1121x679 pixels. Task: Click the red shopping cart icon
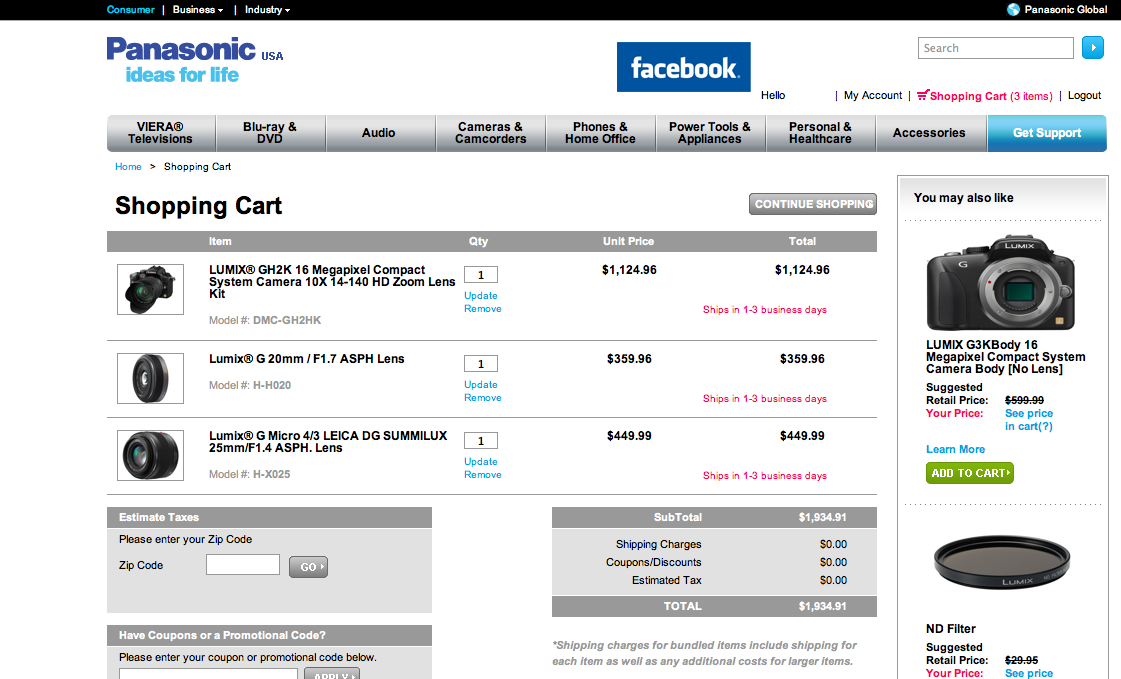(923, 94)
